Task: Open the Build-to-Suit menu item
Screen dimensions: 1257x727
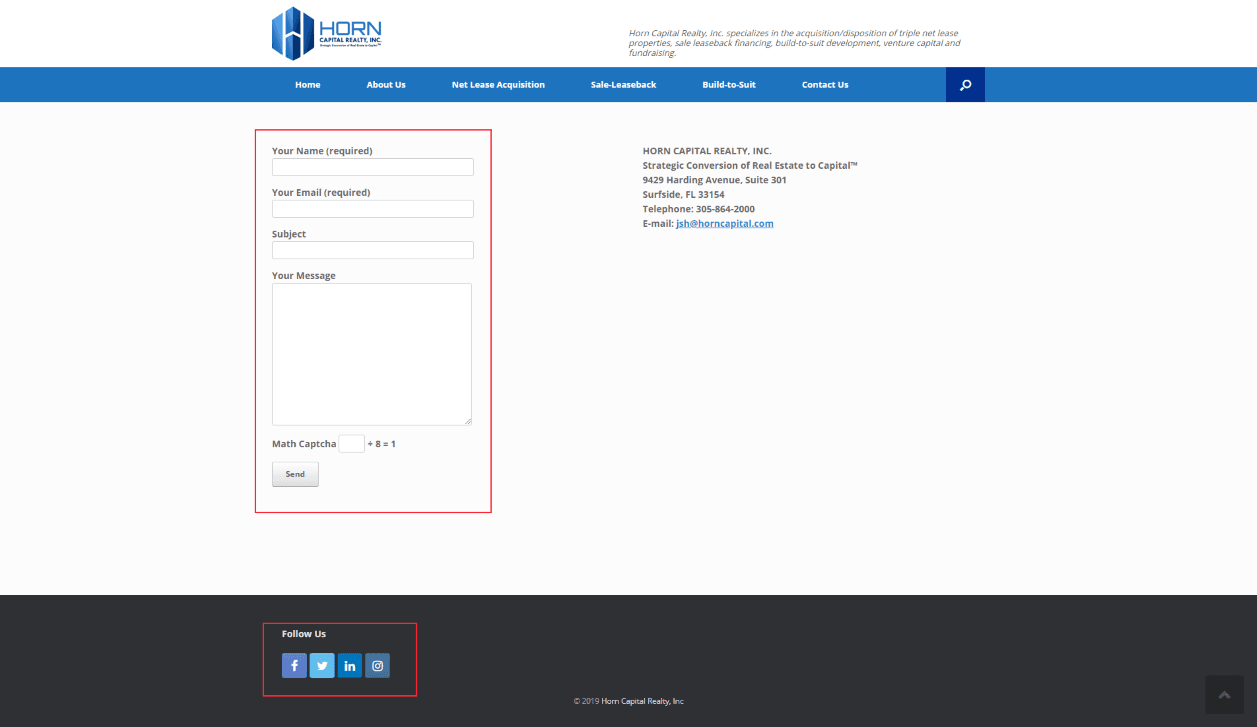Action: click(729, 85)
